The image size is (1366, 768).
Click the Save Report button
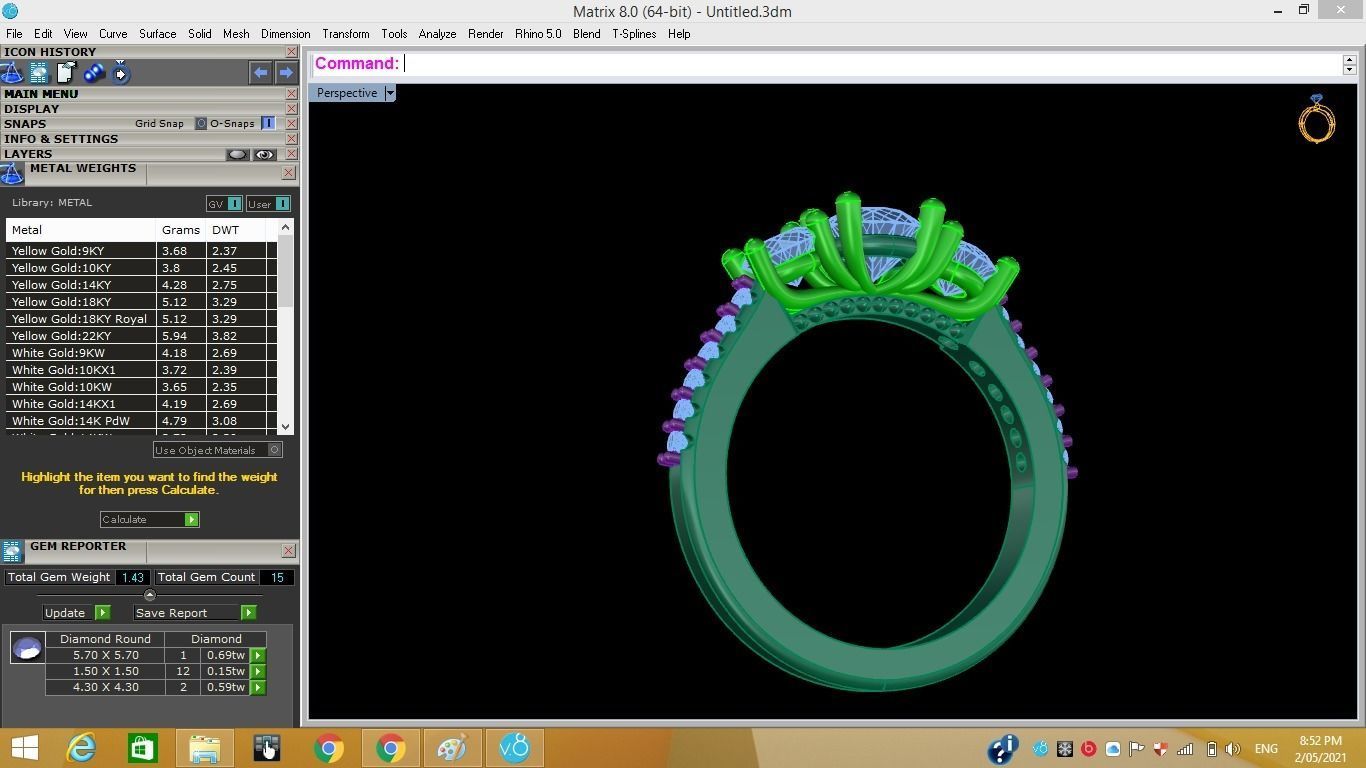(x=195, y=613)
